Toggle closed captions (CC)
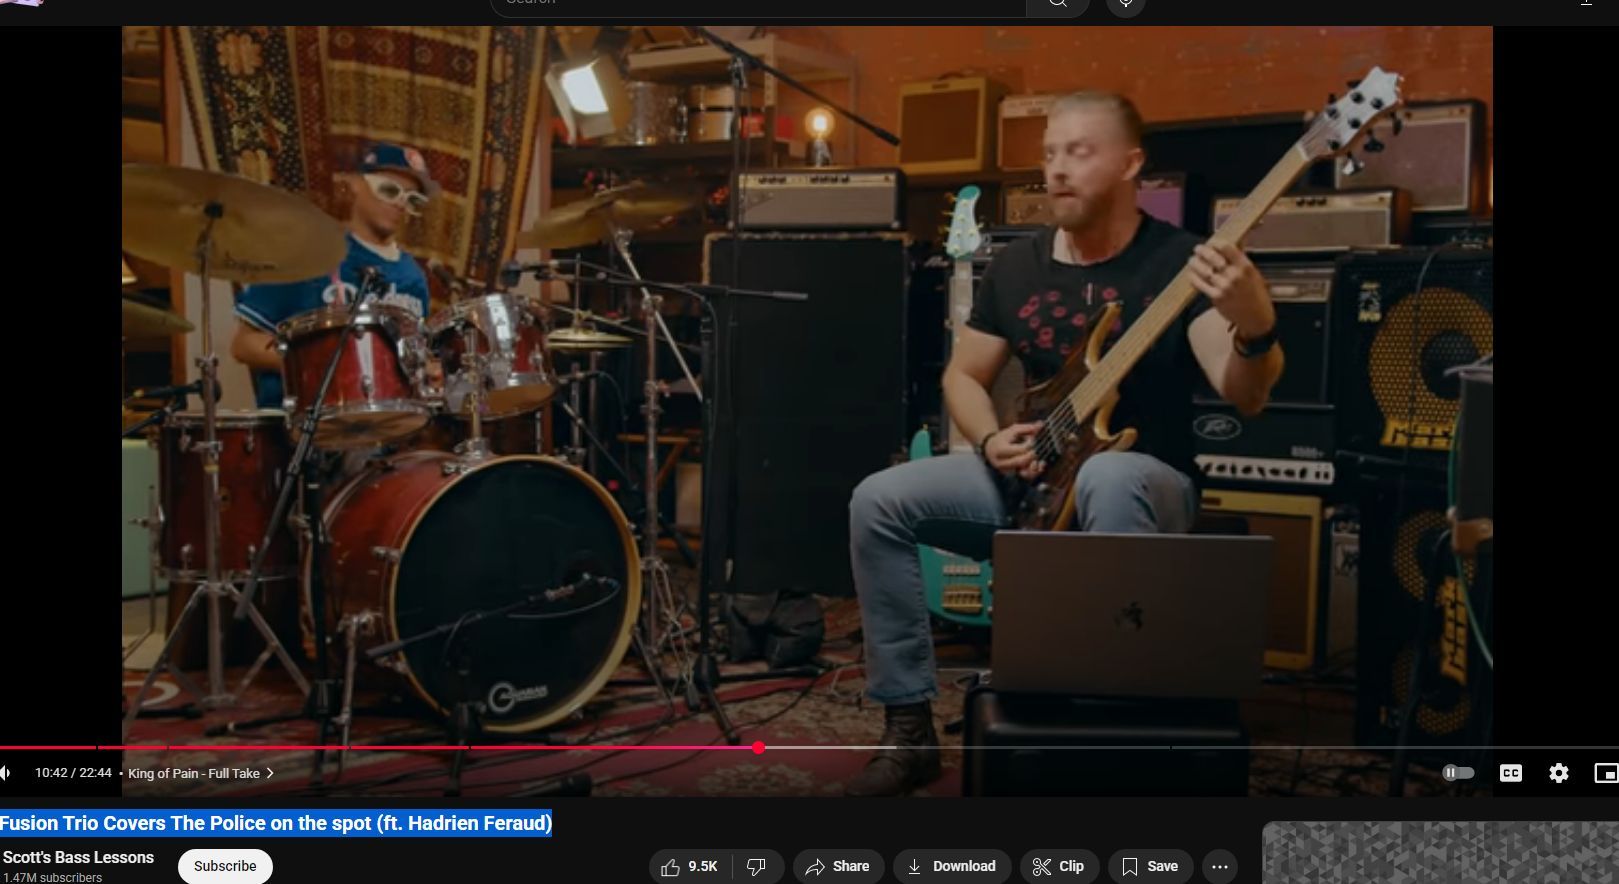Image resolution: width=1619 pixels, height=884 pixels. point(1510,773)
